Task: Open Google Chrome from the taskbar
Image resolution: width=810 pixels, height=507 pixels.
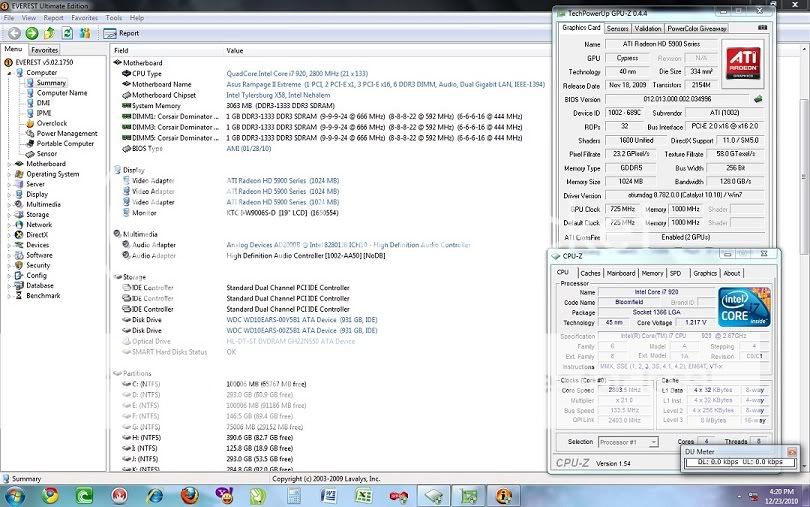Action: pos(50,496)
